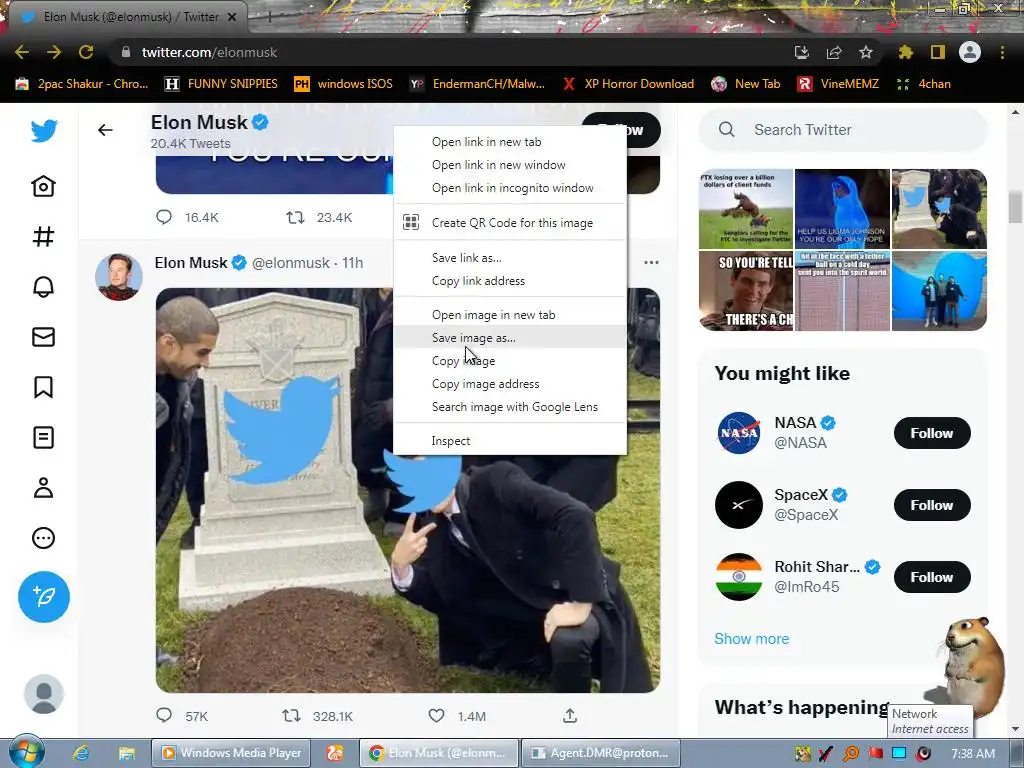Open Internet Explorer from the taskbar
The width and height of the screenshot is (1024, 768).
click(x=81, y=753)
